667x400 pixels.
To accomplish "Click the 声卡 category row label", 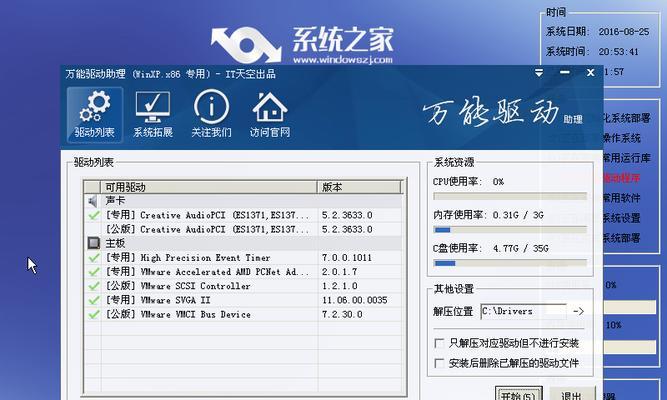I will (115, 201).
